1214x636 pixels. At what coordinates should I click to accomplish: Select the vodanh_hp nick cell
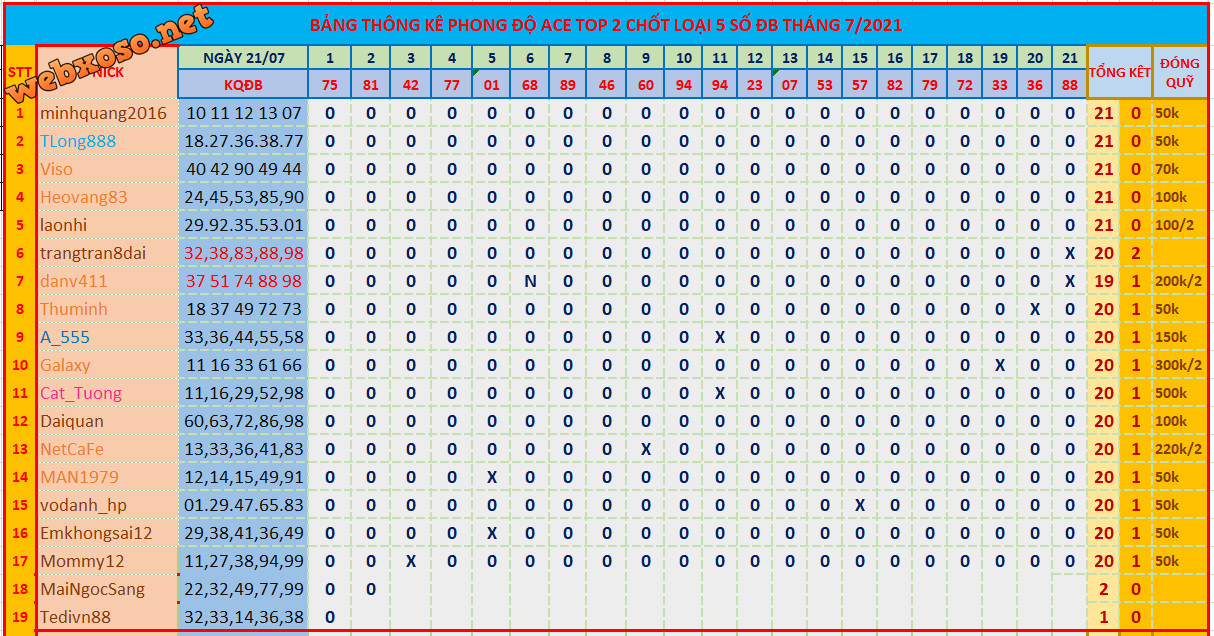(107, 505)
